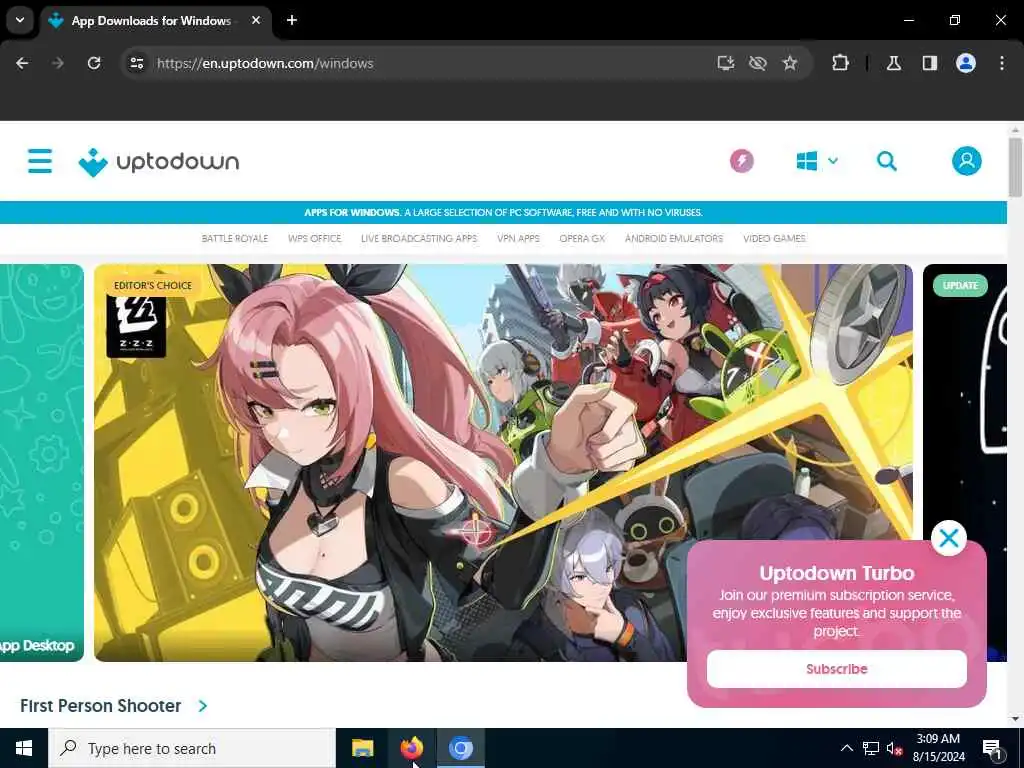
Task: Open the Opera GX link
Action: coord(582,238)
